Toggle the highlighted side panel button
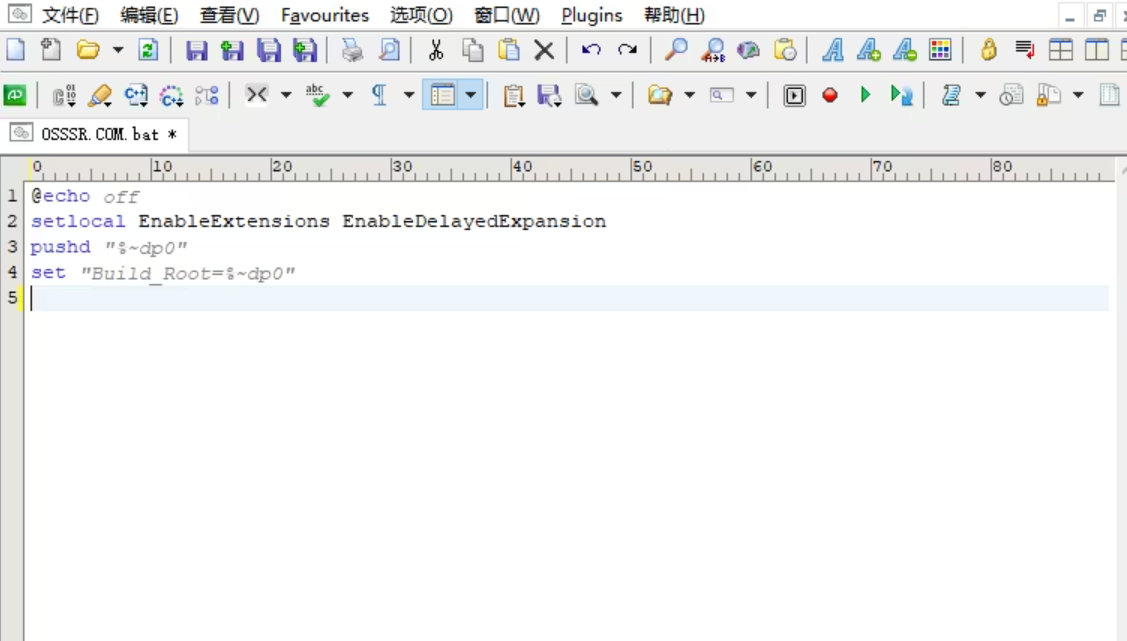The height and width of the screenshot is (641, 1127). coord(443,95)
